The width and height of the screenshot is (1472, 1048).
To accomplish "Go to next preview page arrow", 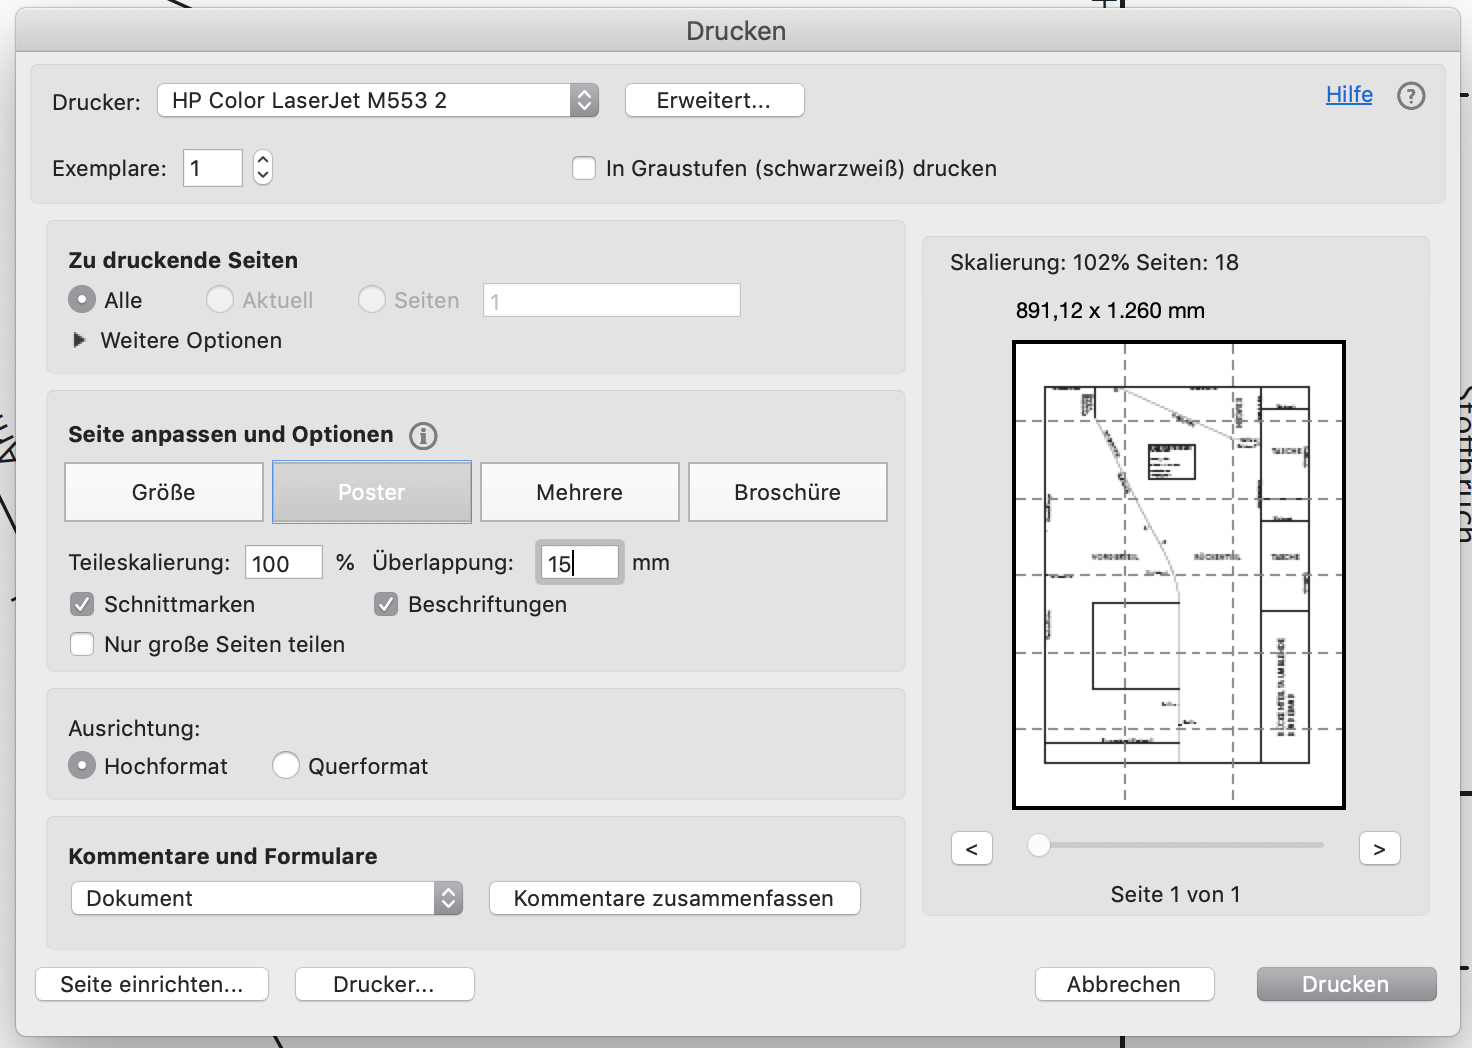I will (1380, 849).
